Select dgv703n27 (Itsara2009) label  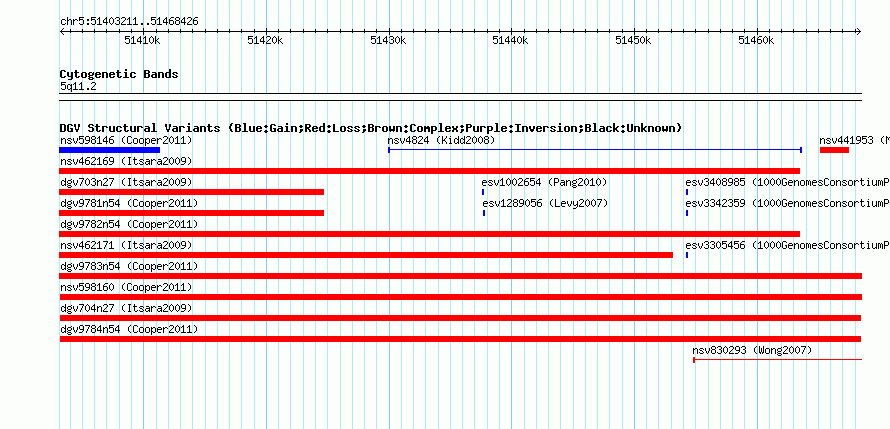tap(126, 182)
